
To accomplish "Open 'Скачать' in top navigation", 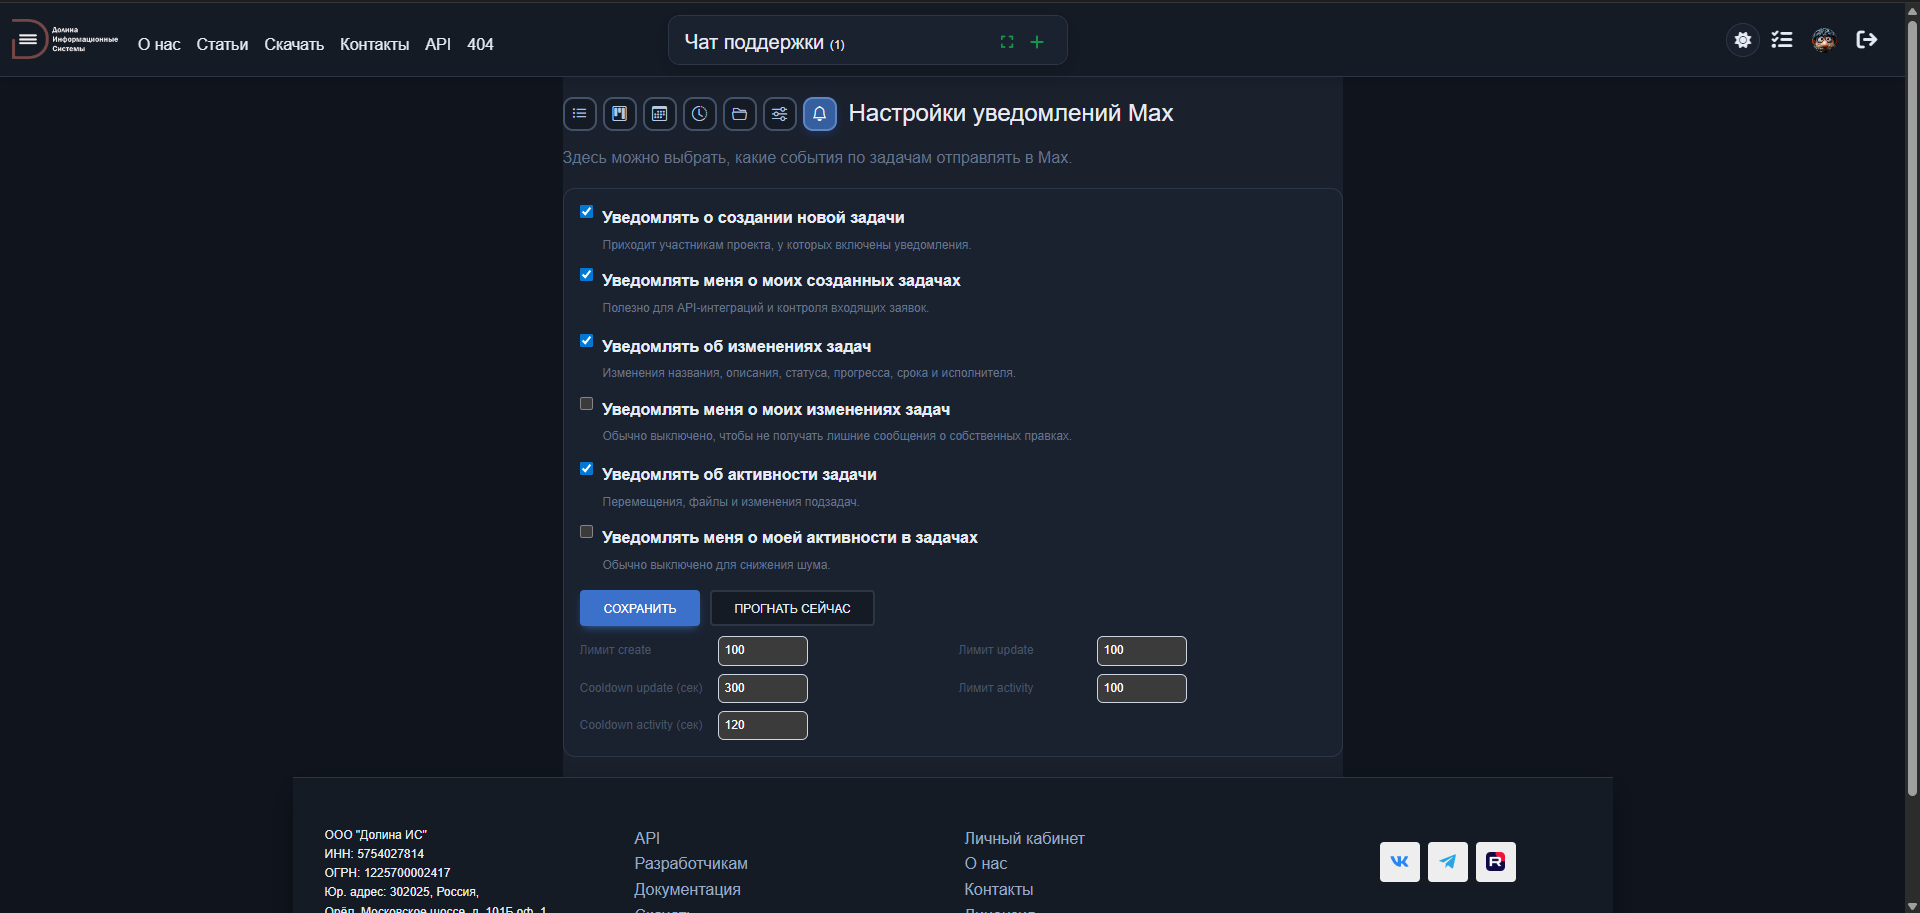I will pyautogui.click(x=294, y=44).
